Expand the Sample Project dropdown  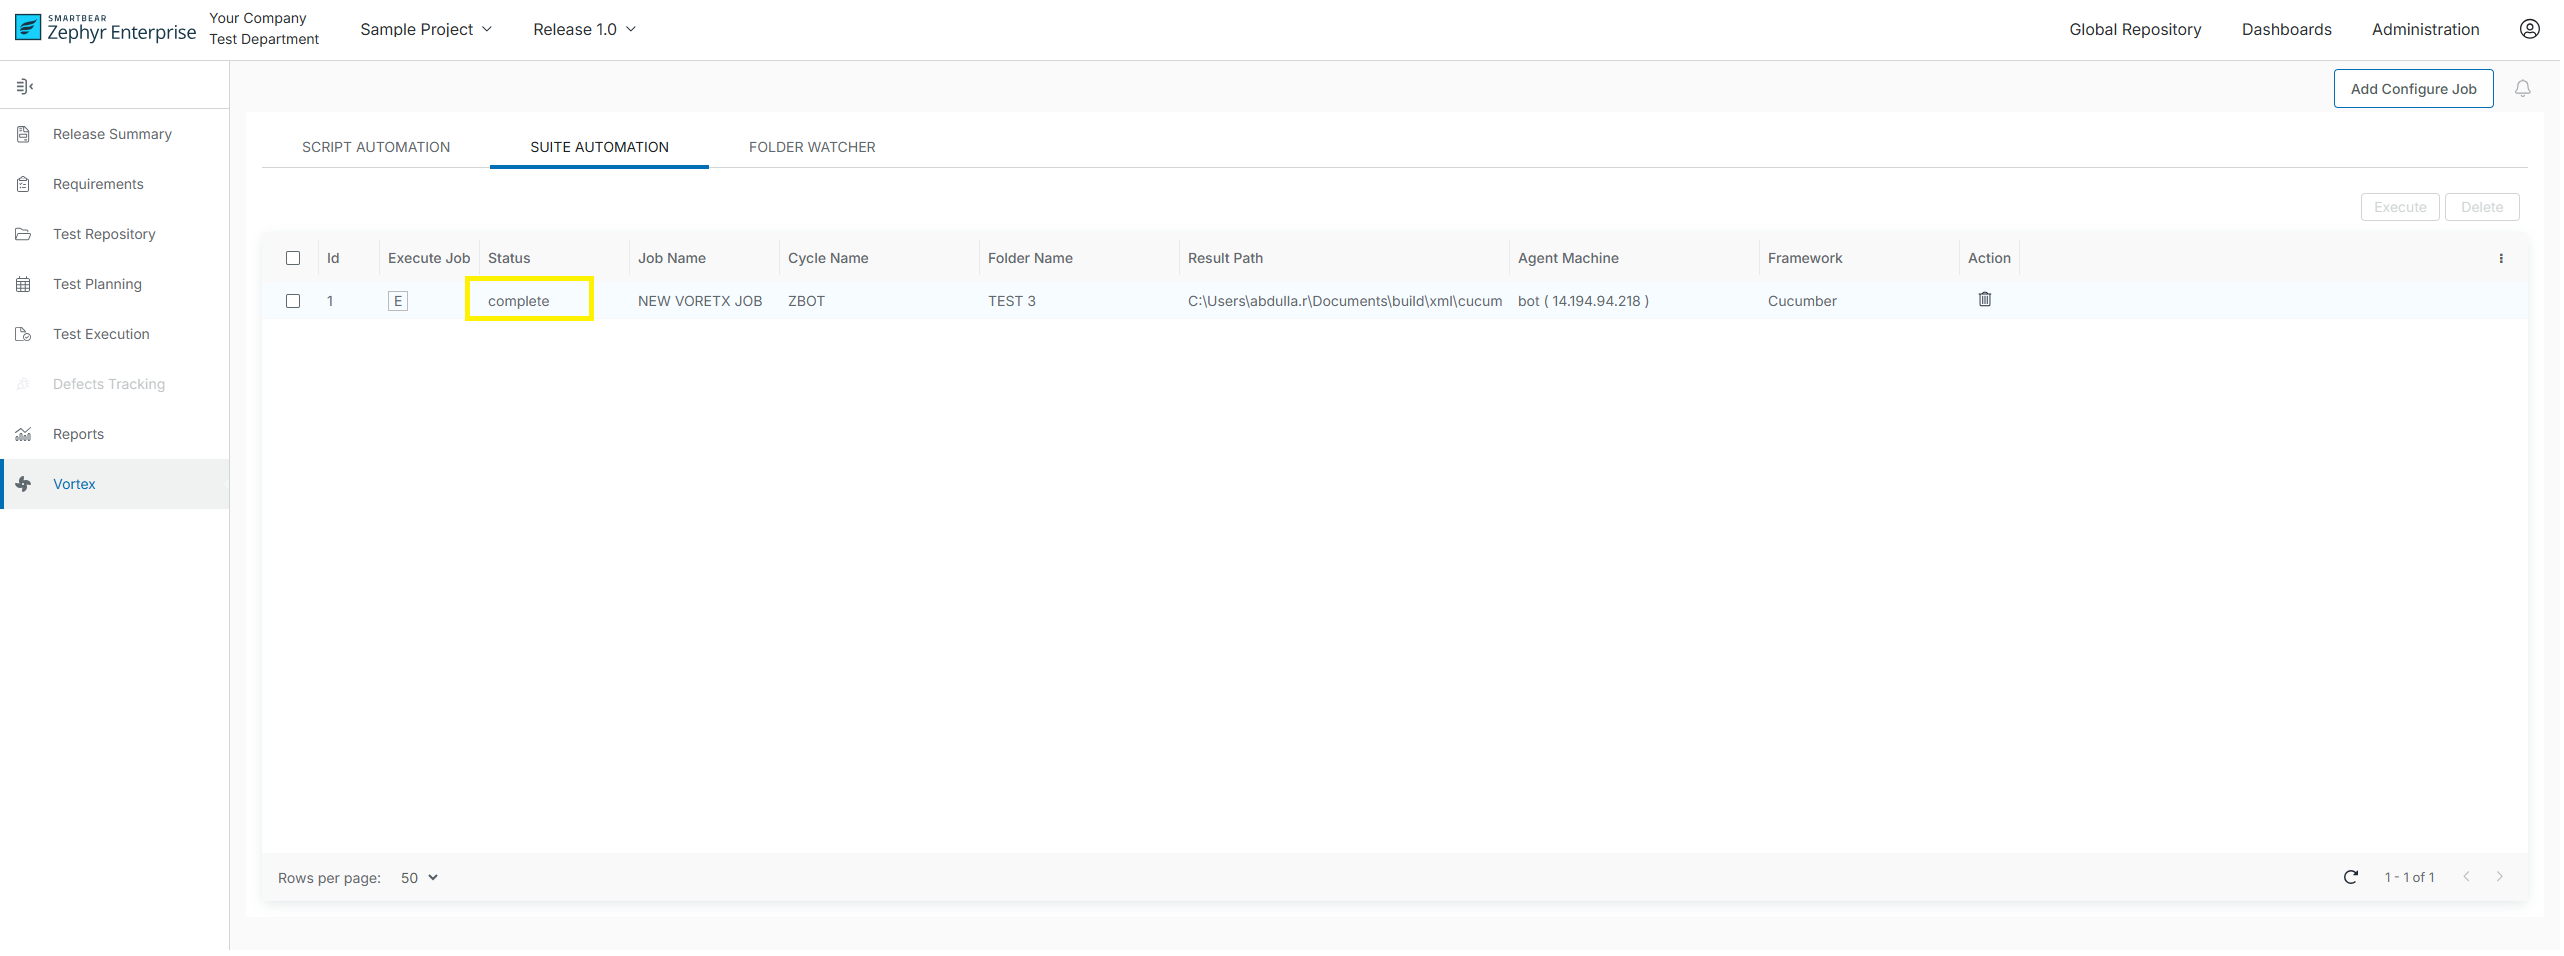(x=426, y=30)
